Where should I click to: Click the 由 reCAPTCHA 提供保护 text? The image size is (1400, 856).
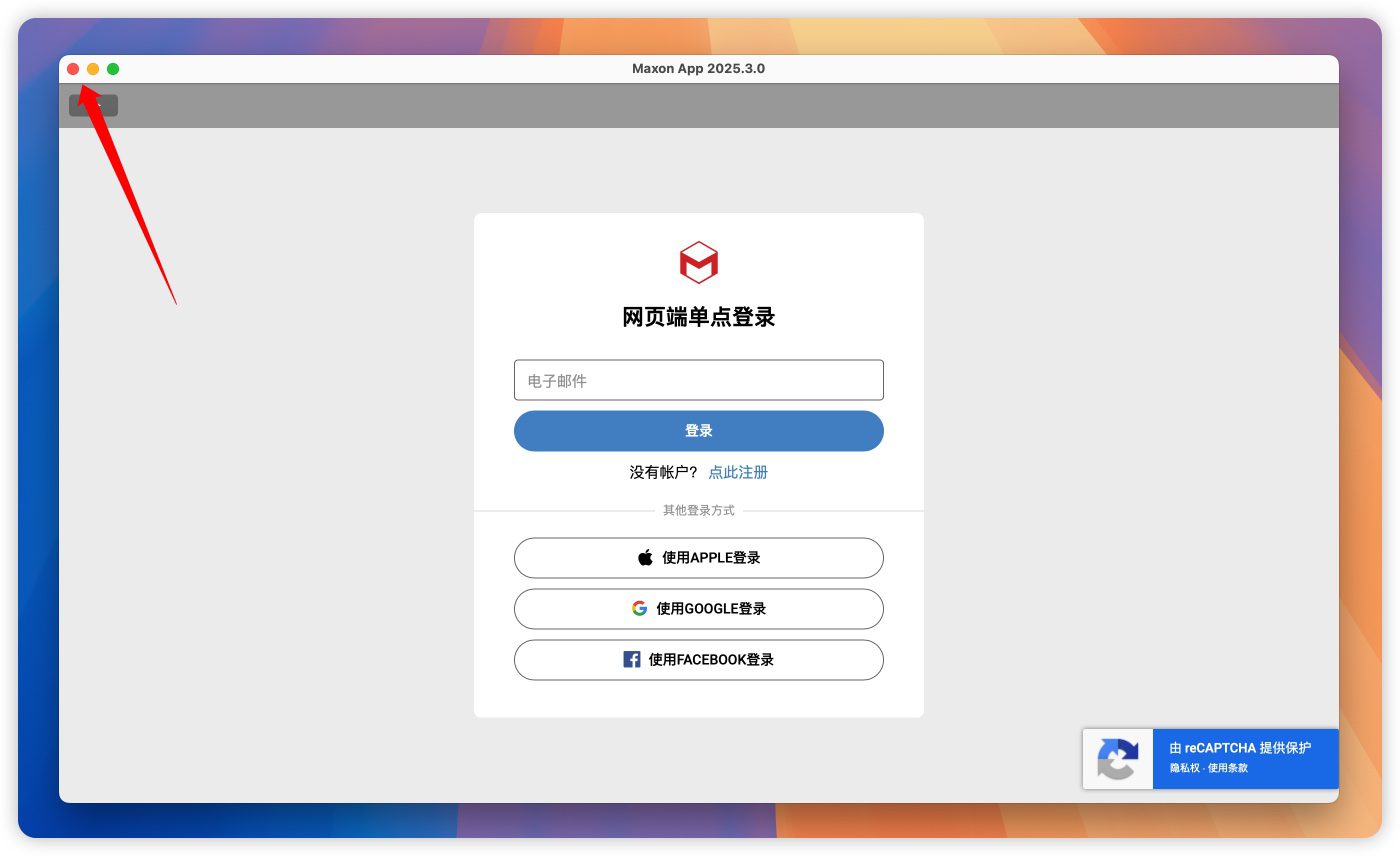(x=1240, y=747)
